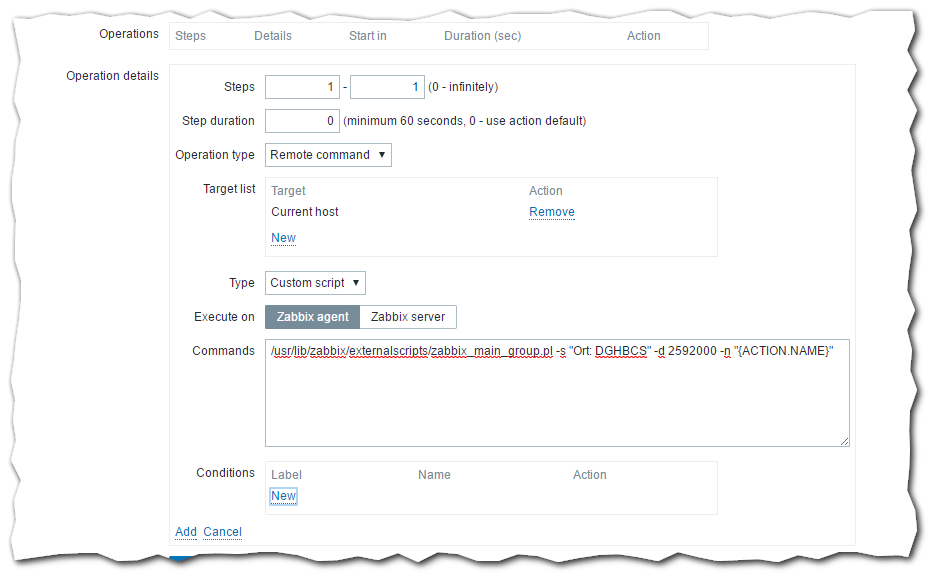Click the Name column header in Conditions
This screenshot has height=581, width=936.
[x=434, y=475]
